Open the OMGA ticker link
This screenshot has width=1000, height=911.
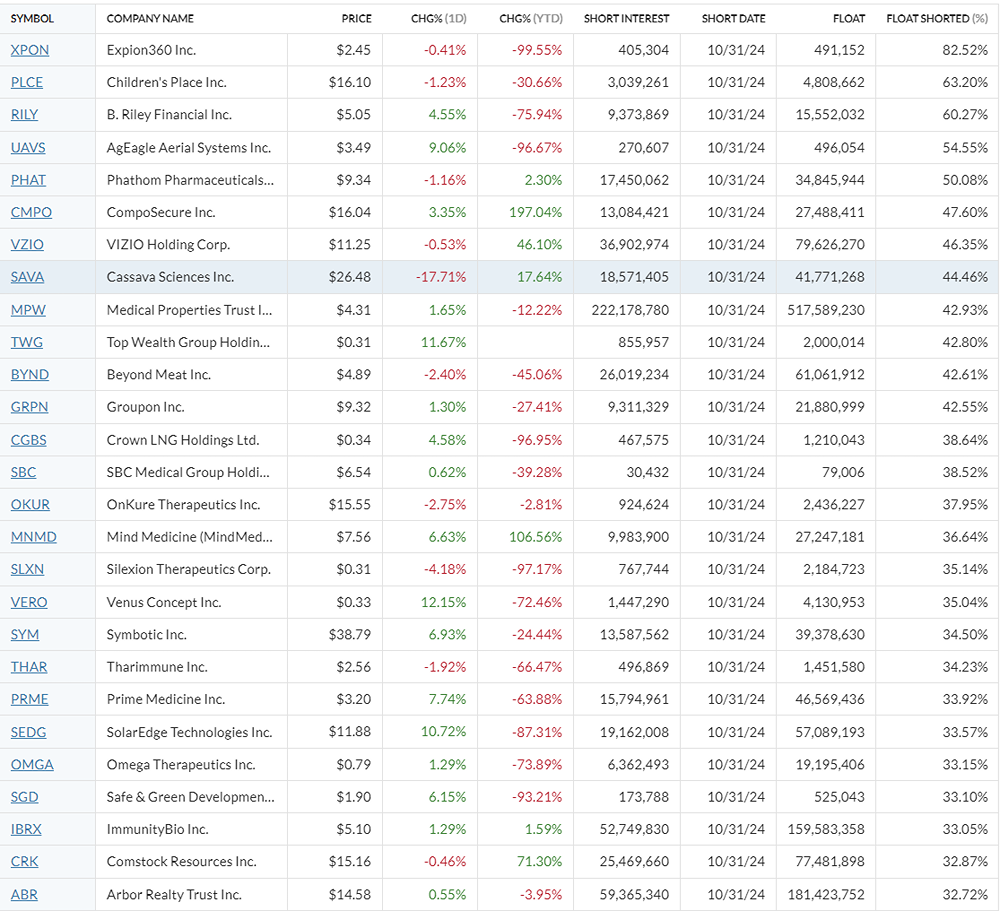(32, 765)
